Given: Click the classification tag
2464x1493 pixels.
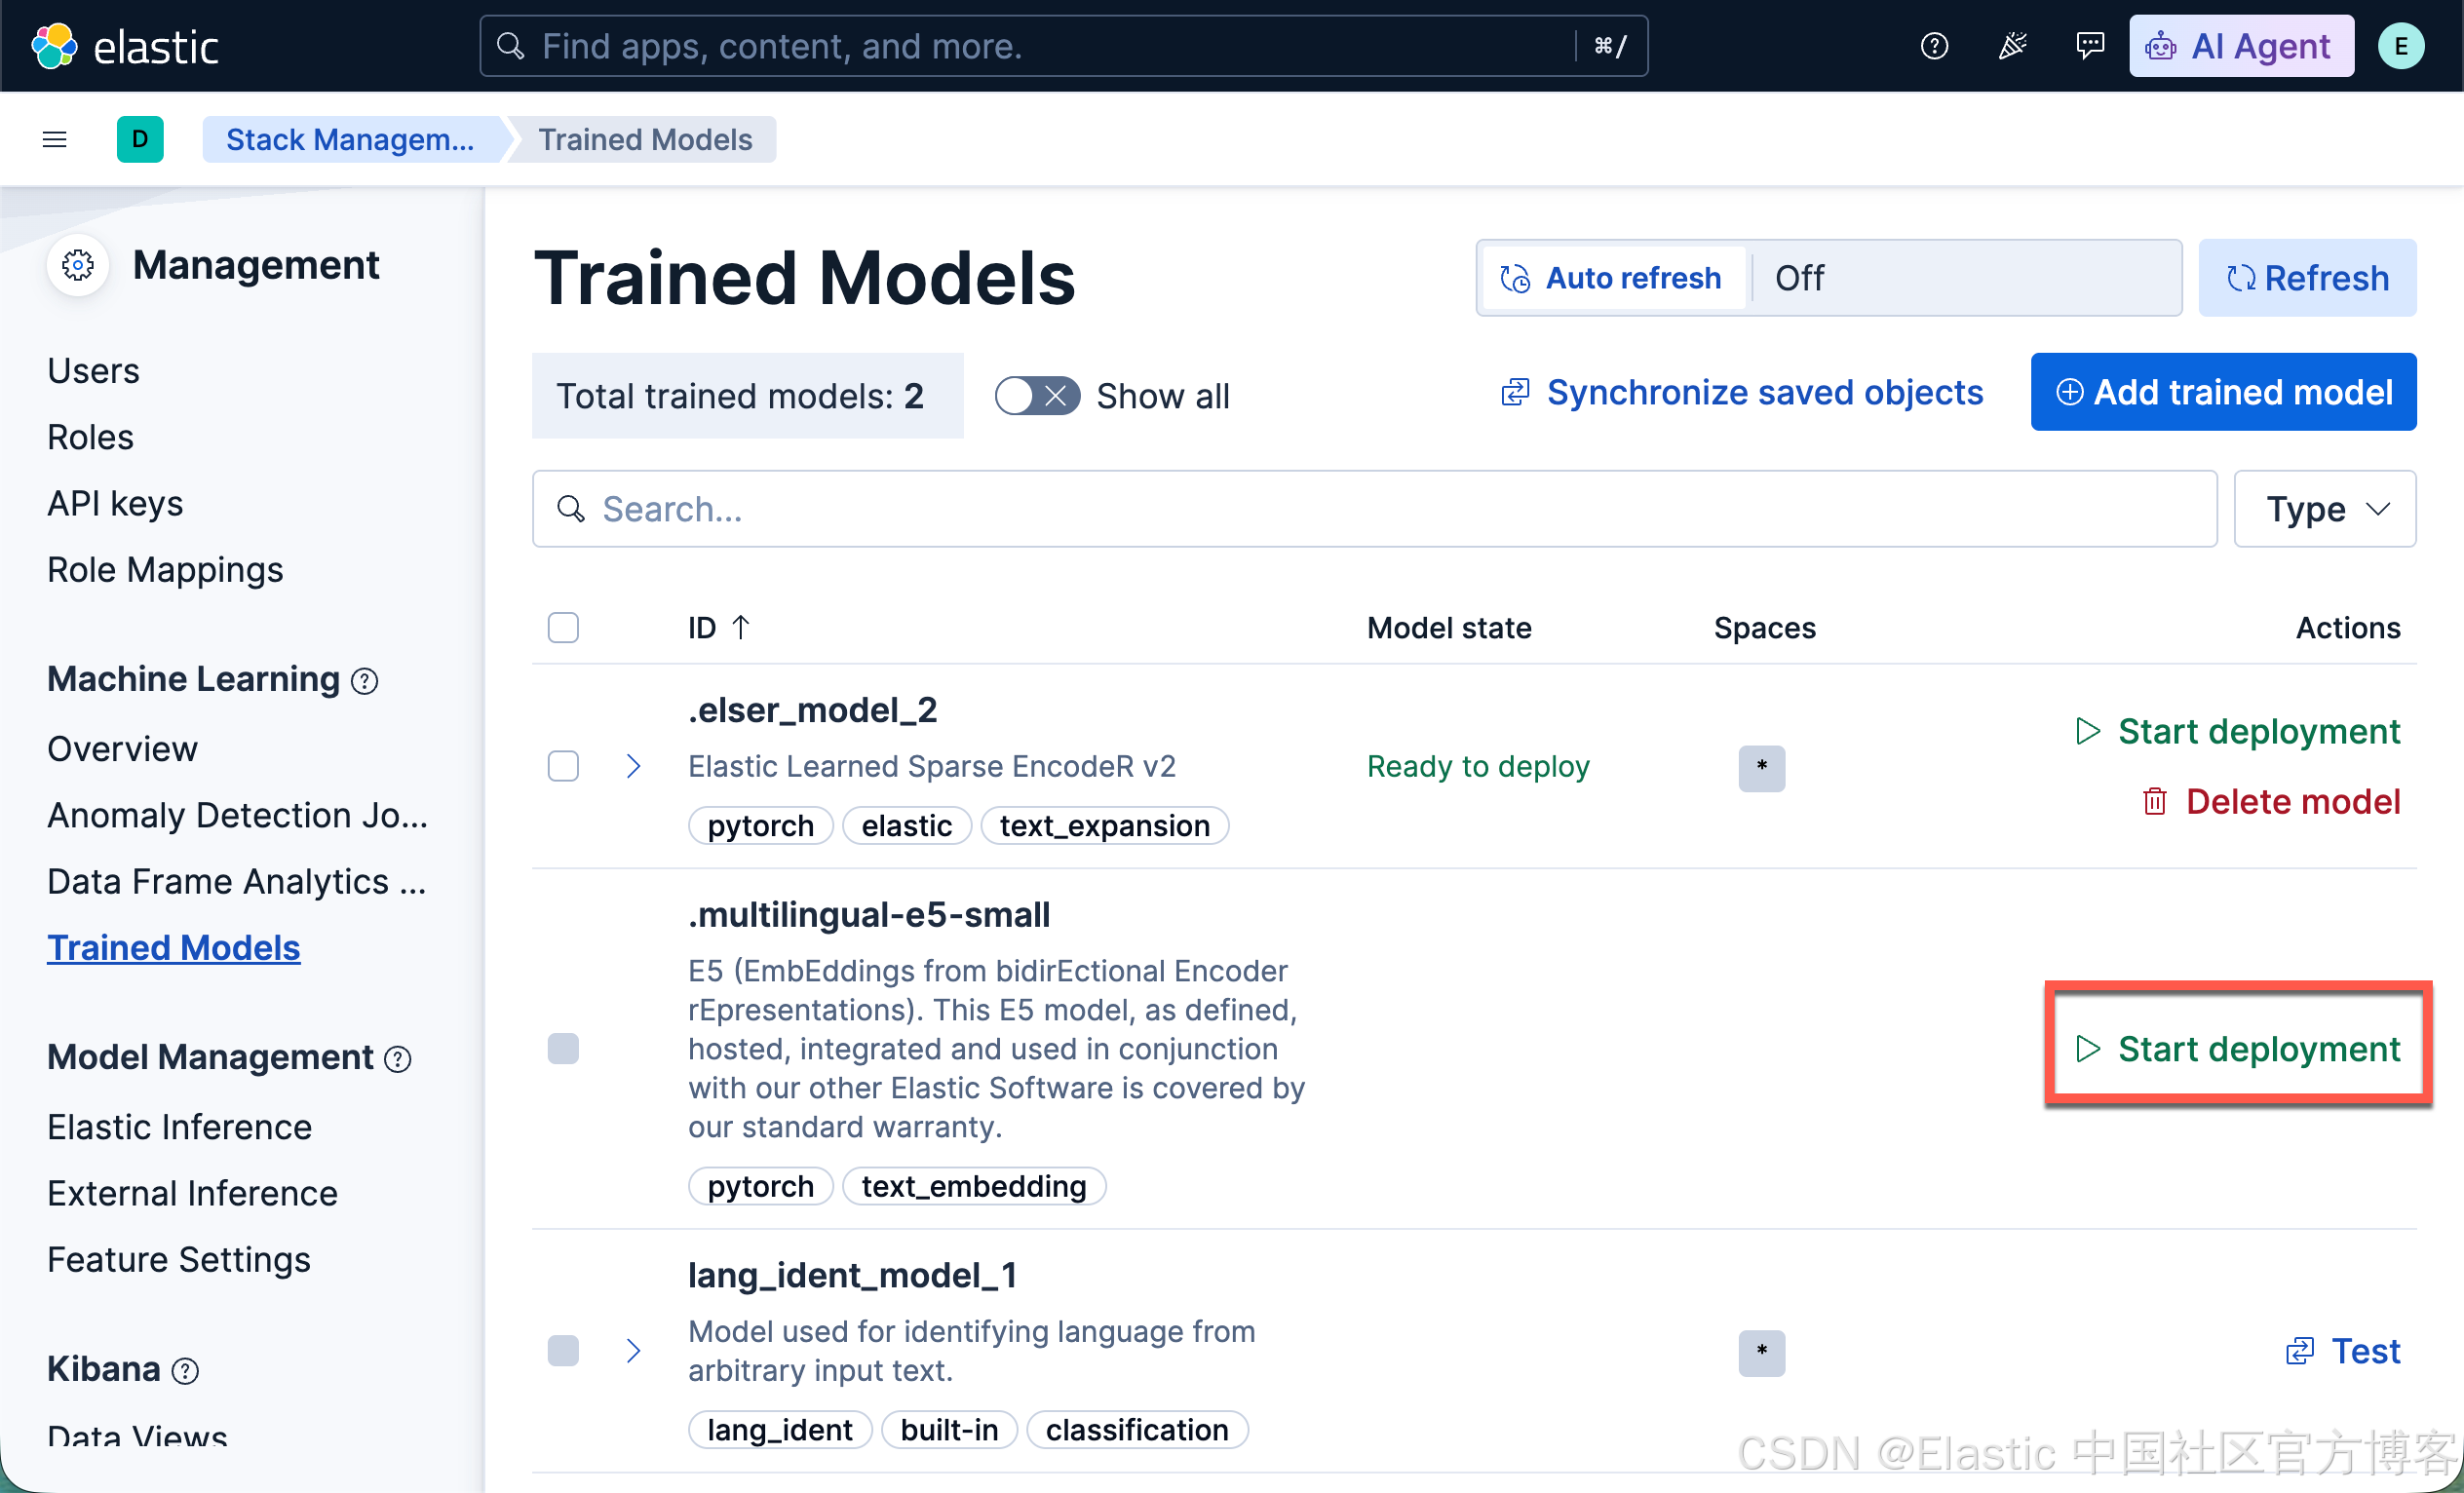Looking at the screenshot, I should 1137,1430.
